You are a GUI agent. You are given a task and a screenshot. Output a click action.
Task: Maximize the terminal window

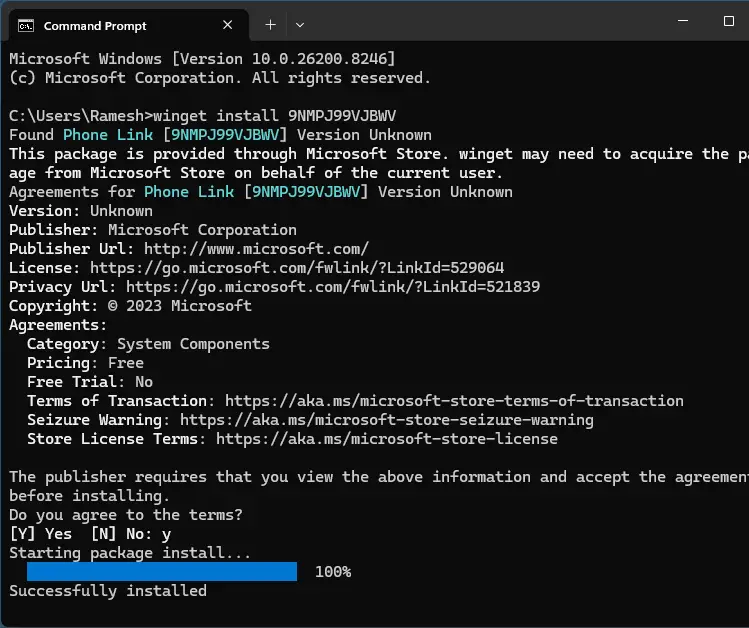(728, 21)
